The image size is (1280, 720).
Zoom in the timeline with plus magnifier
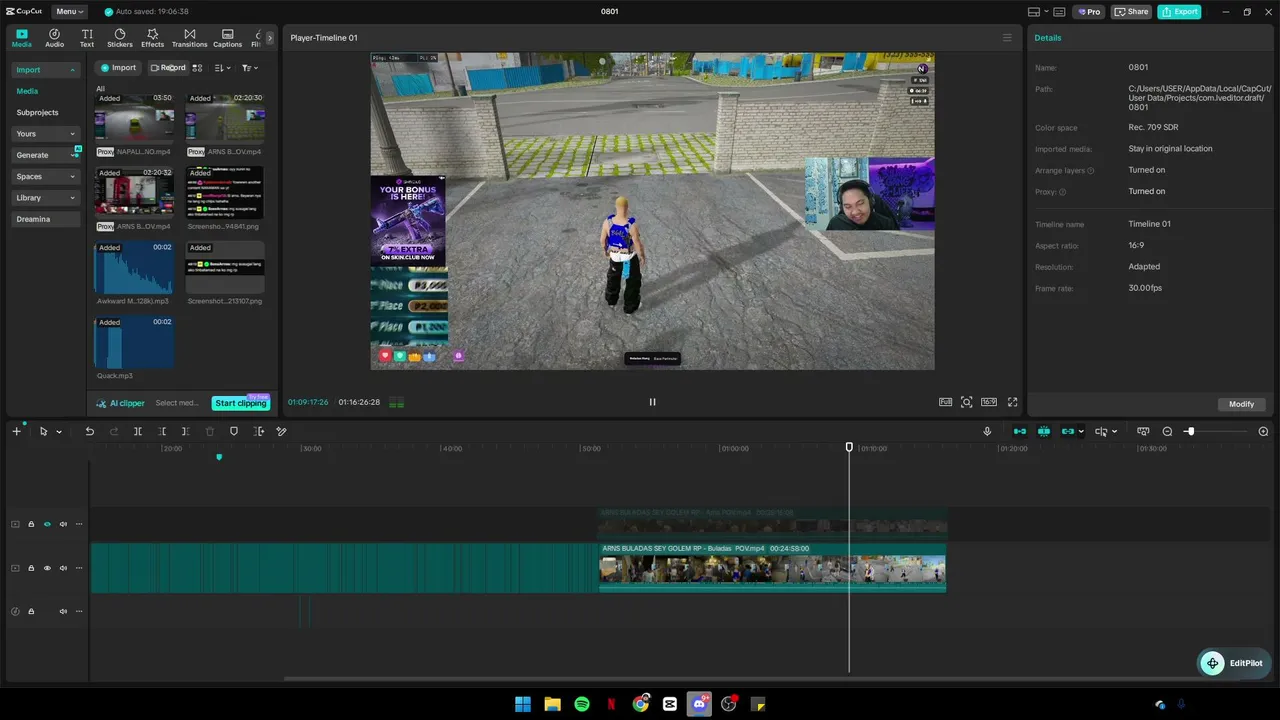(x=1263, y=431)
